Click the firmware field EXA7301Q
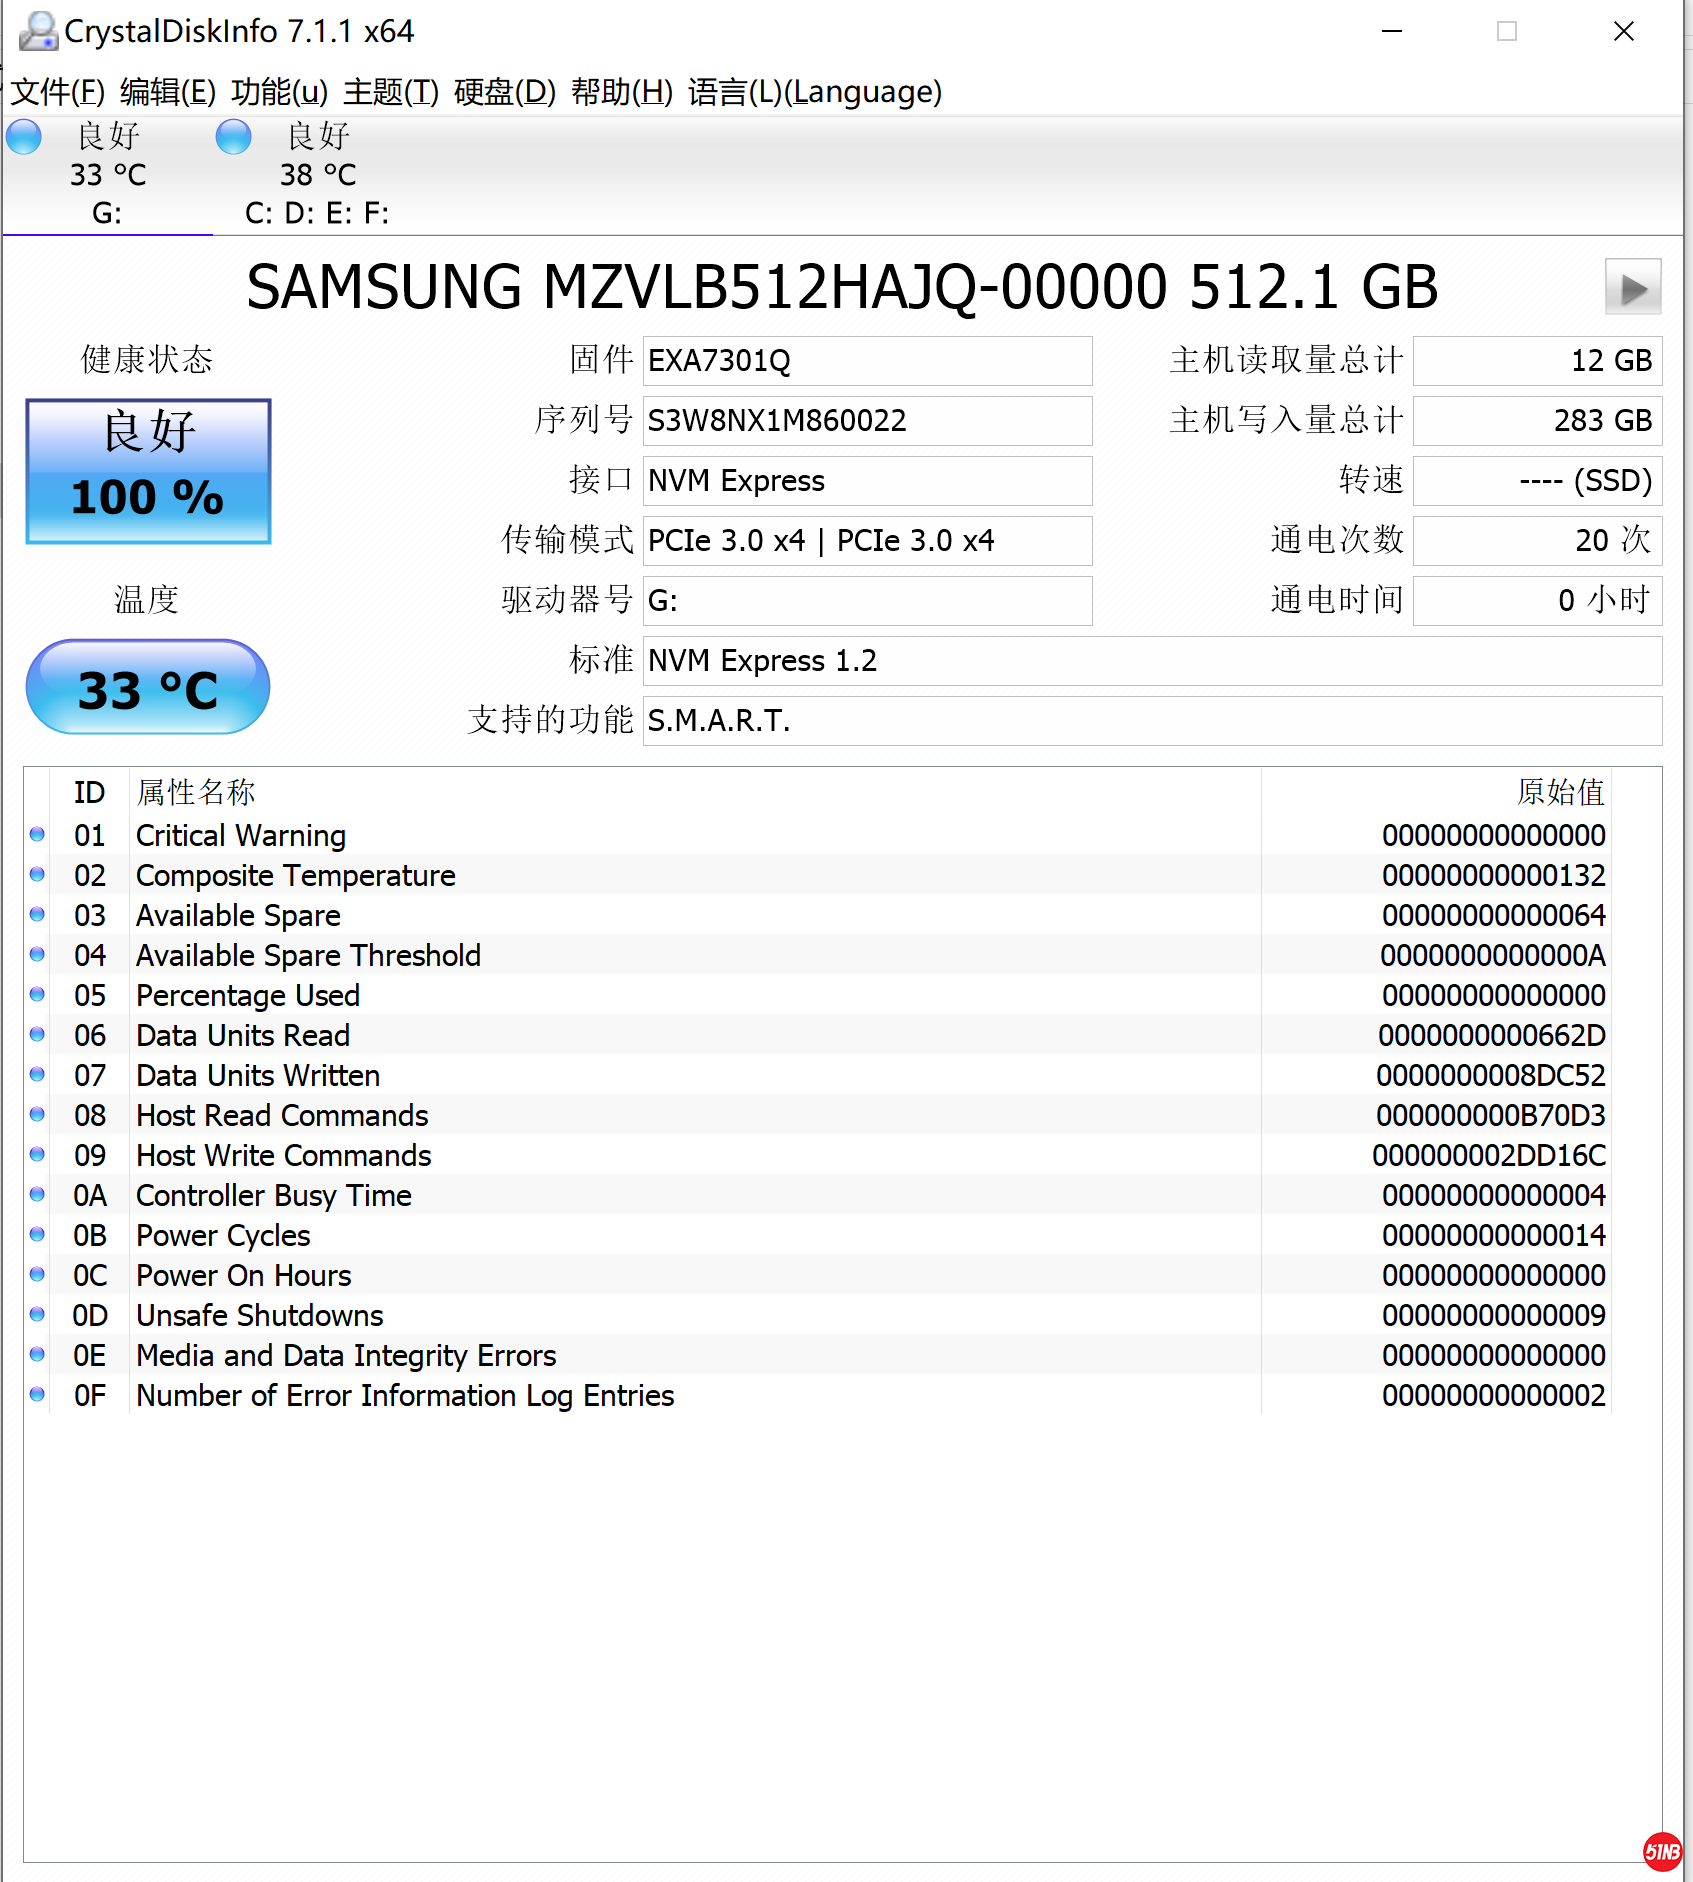1693x1882 pixels. [x=866, y=361]
